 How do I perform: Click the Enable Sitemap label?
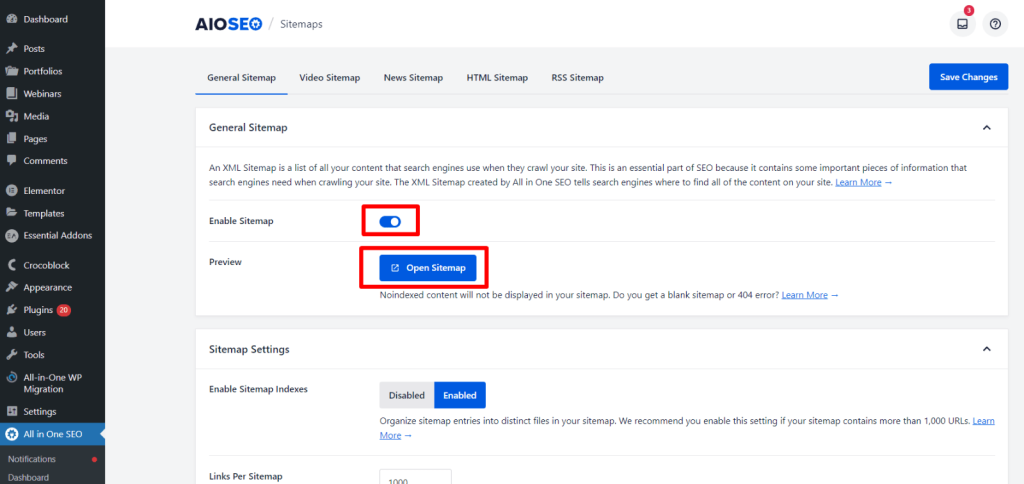pyautogui.click(x=241, y=221)
